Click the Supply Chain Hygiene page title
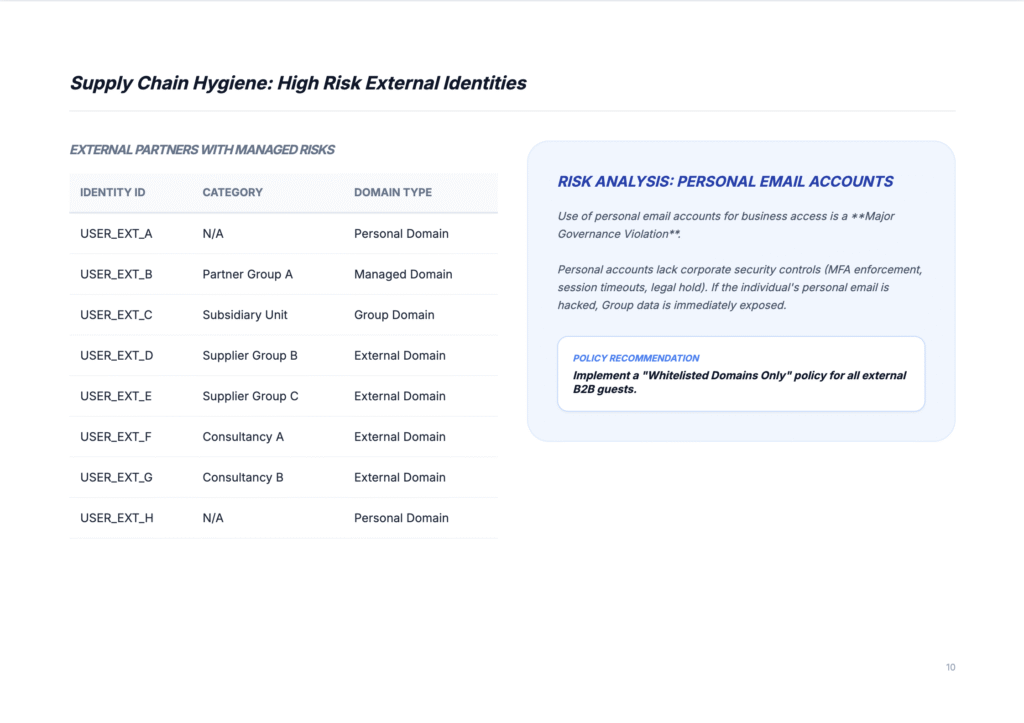 [x=297, y=83]
